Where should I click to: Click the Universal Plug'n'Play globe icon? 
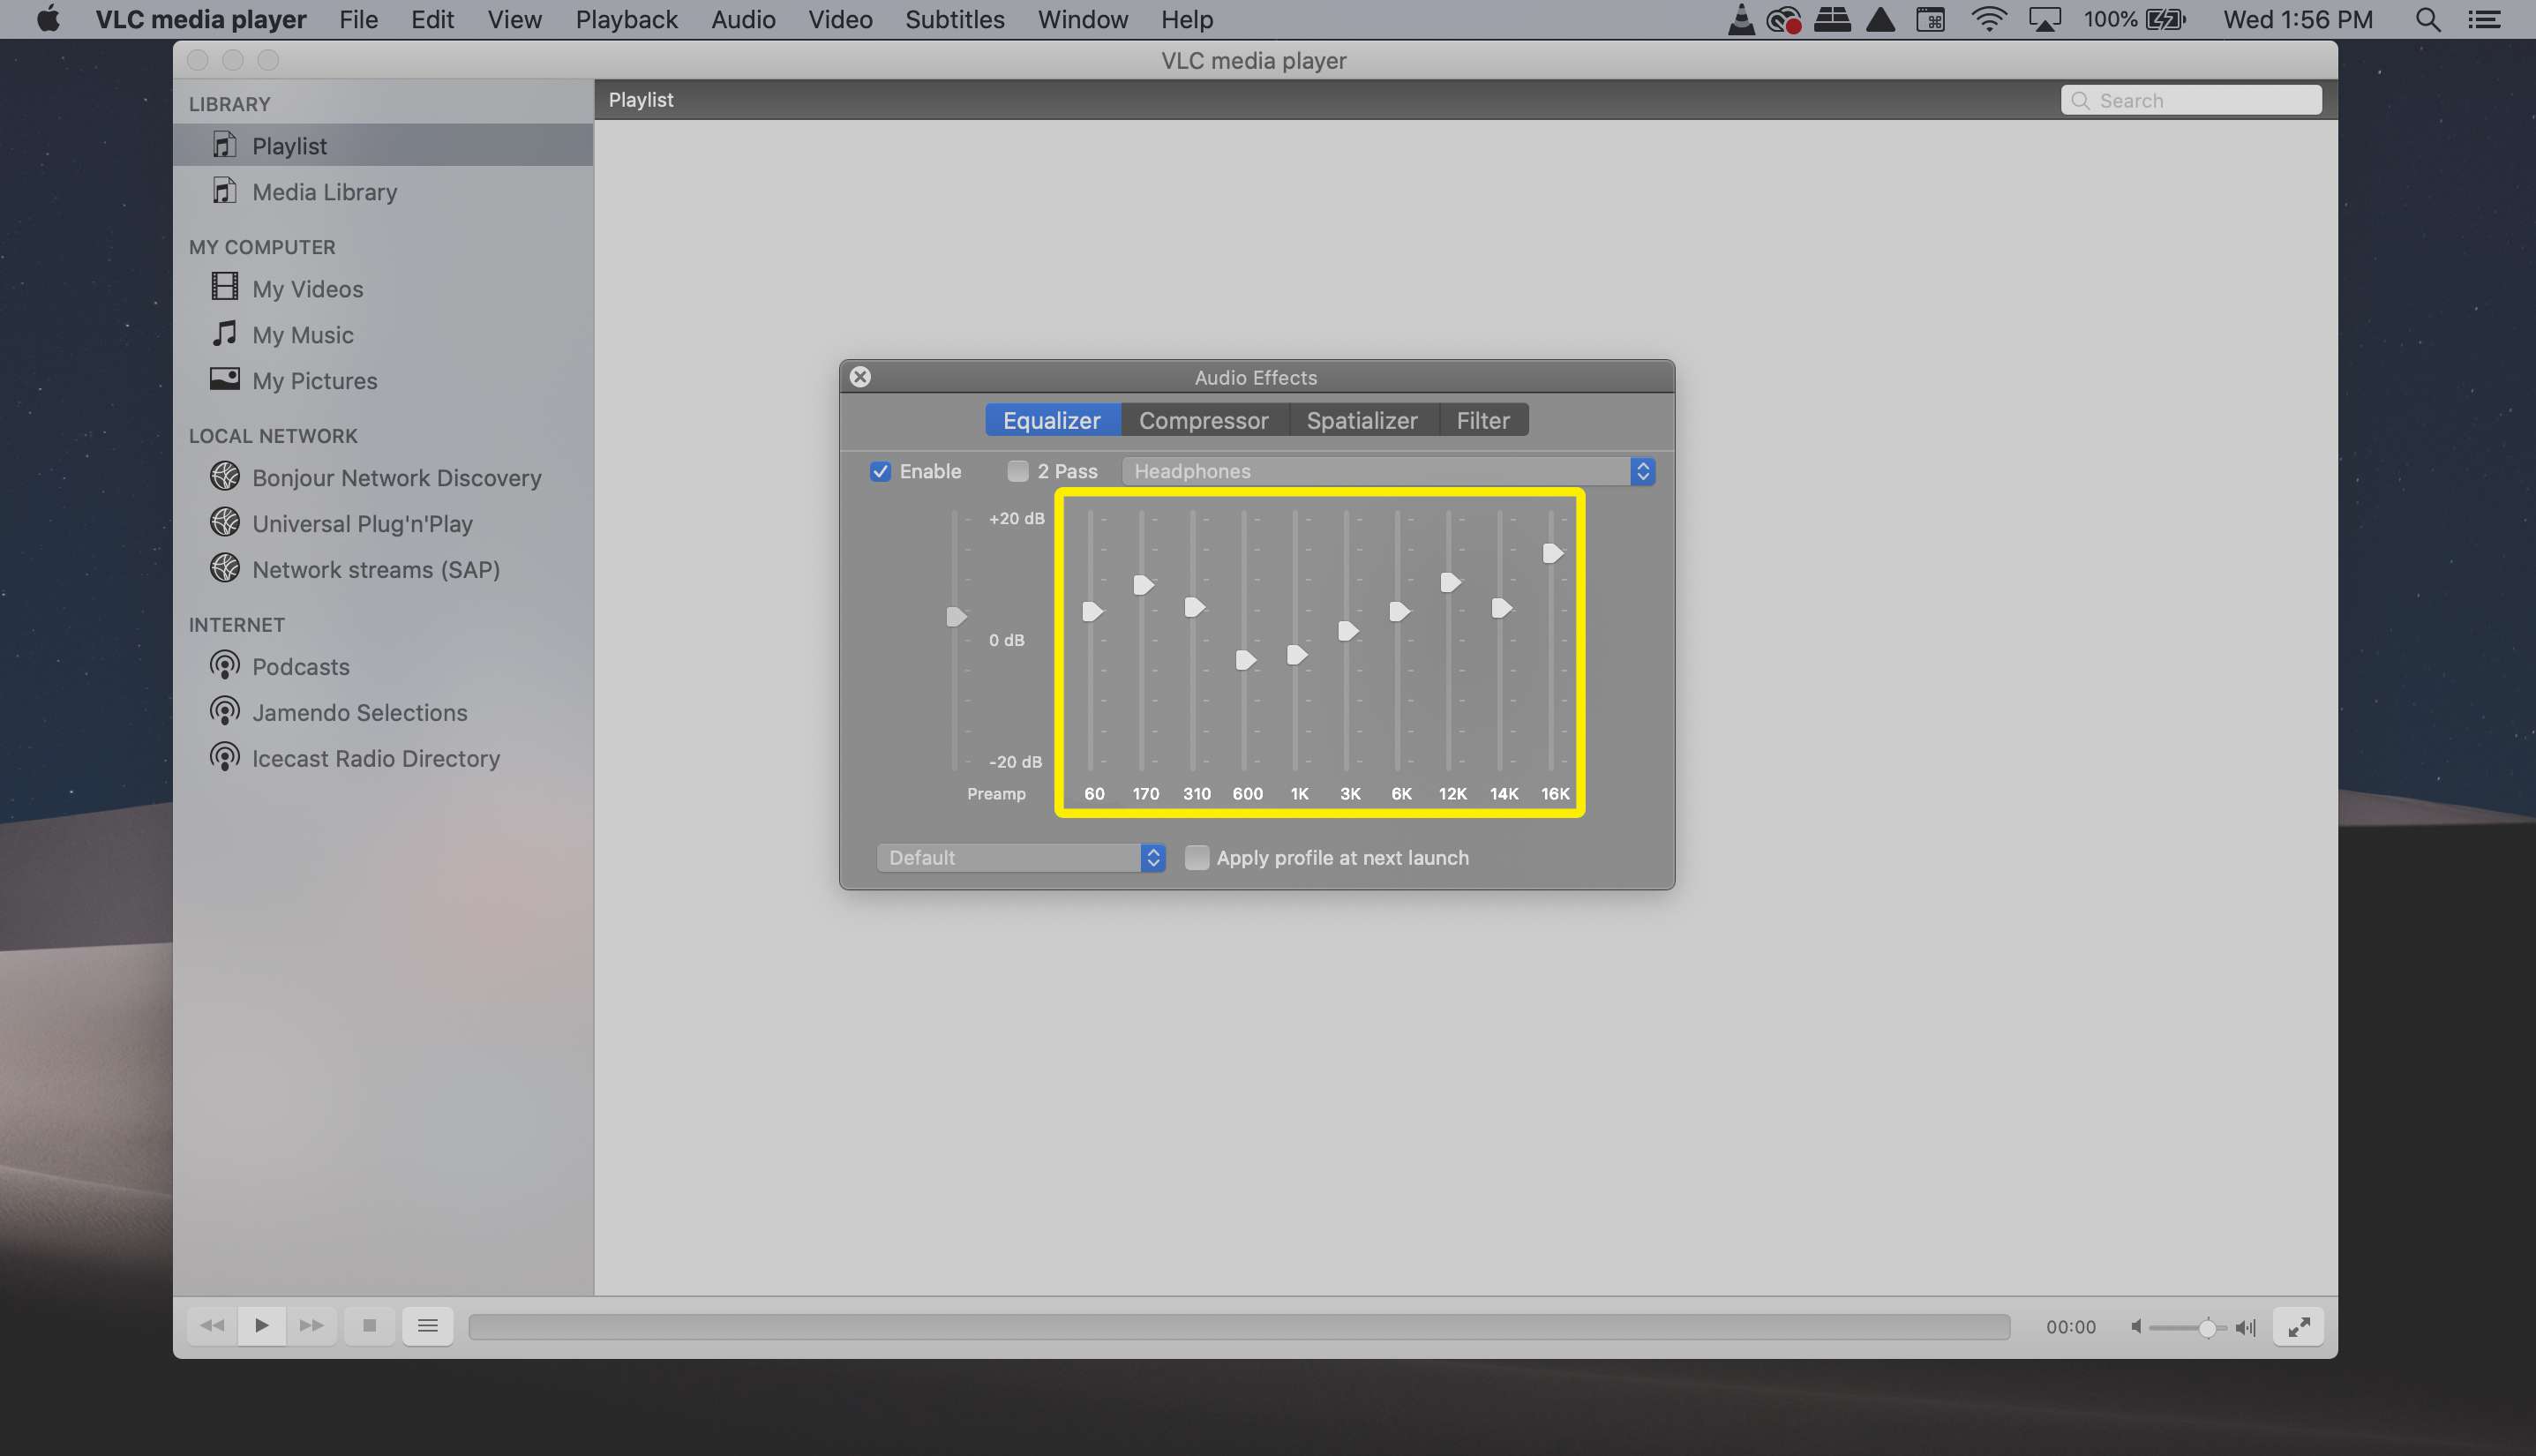[x=225, y=522]
